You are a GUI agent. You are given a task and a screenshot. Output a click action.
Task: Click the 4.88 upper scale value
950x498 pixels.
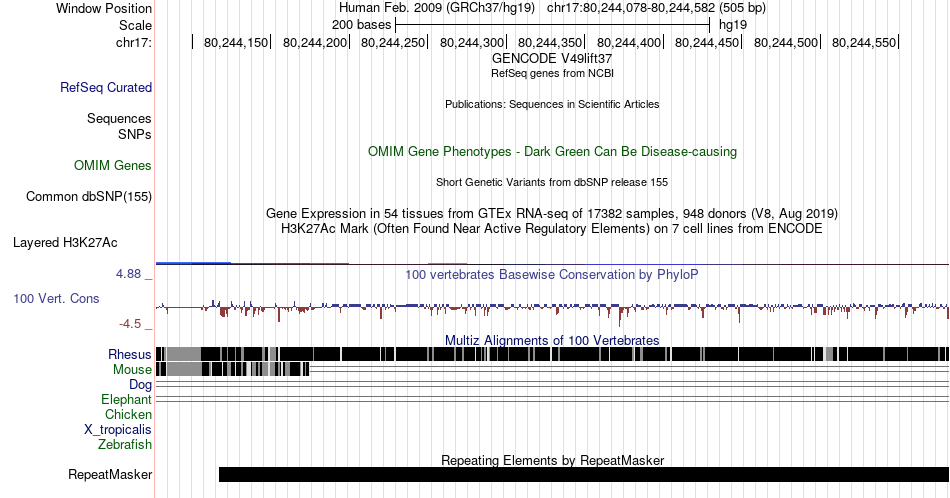pyautogui.click(x=128, y=274)
